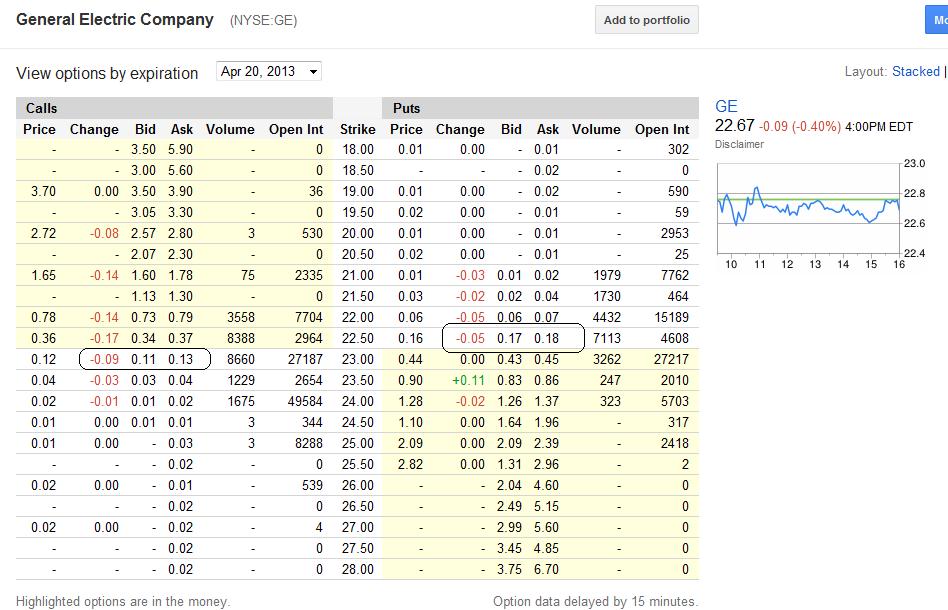Click put open interest 2953
948x610 pixels.
(675, 233)
